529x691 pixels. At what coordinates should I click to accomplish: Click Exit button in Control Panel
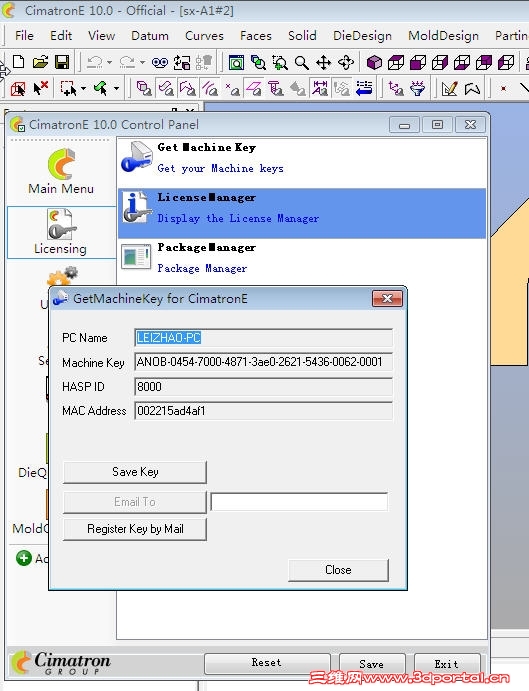click(x=447, y=664)
